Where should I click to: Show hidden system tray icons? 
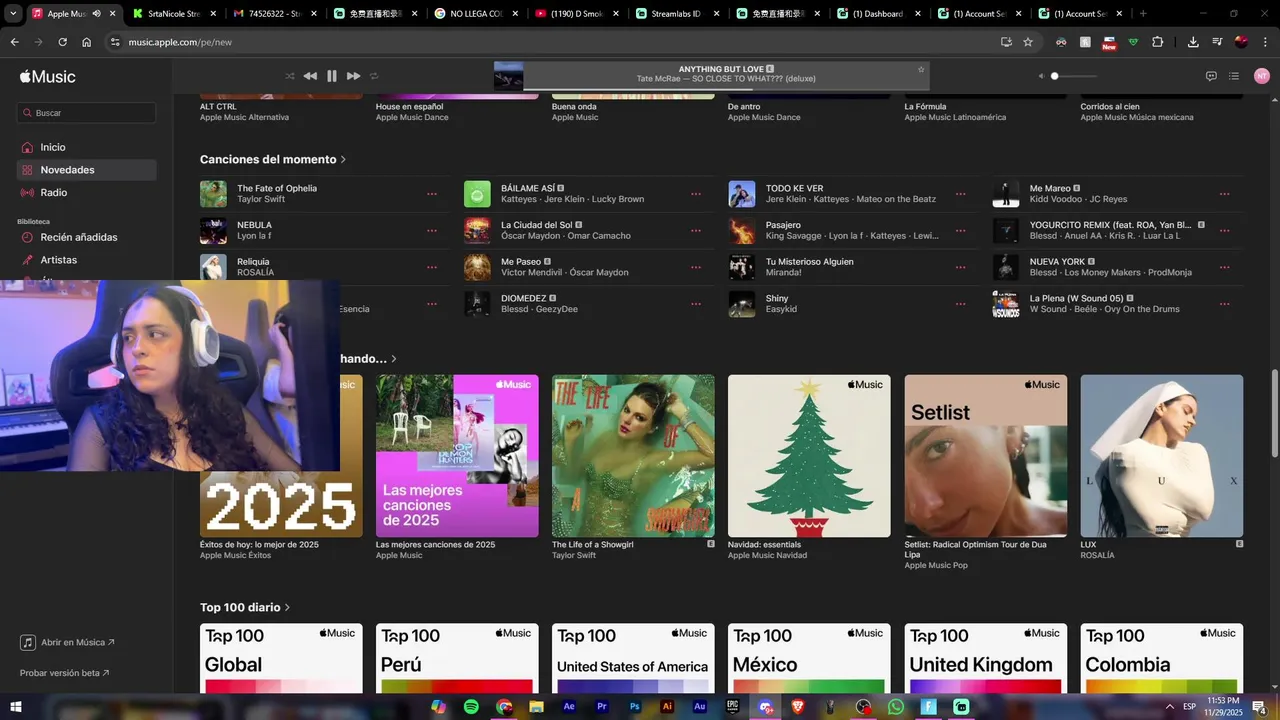(x=1169, y=706)
